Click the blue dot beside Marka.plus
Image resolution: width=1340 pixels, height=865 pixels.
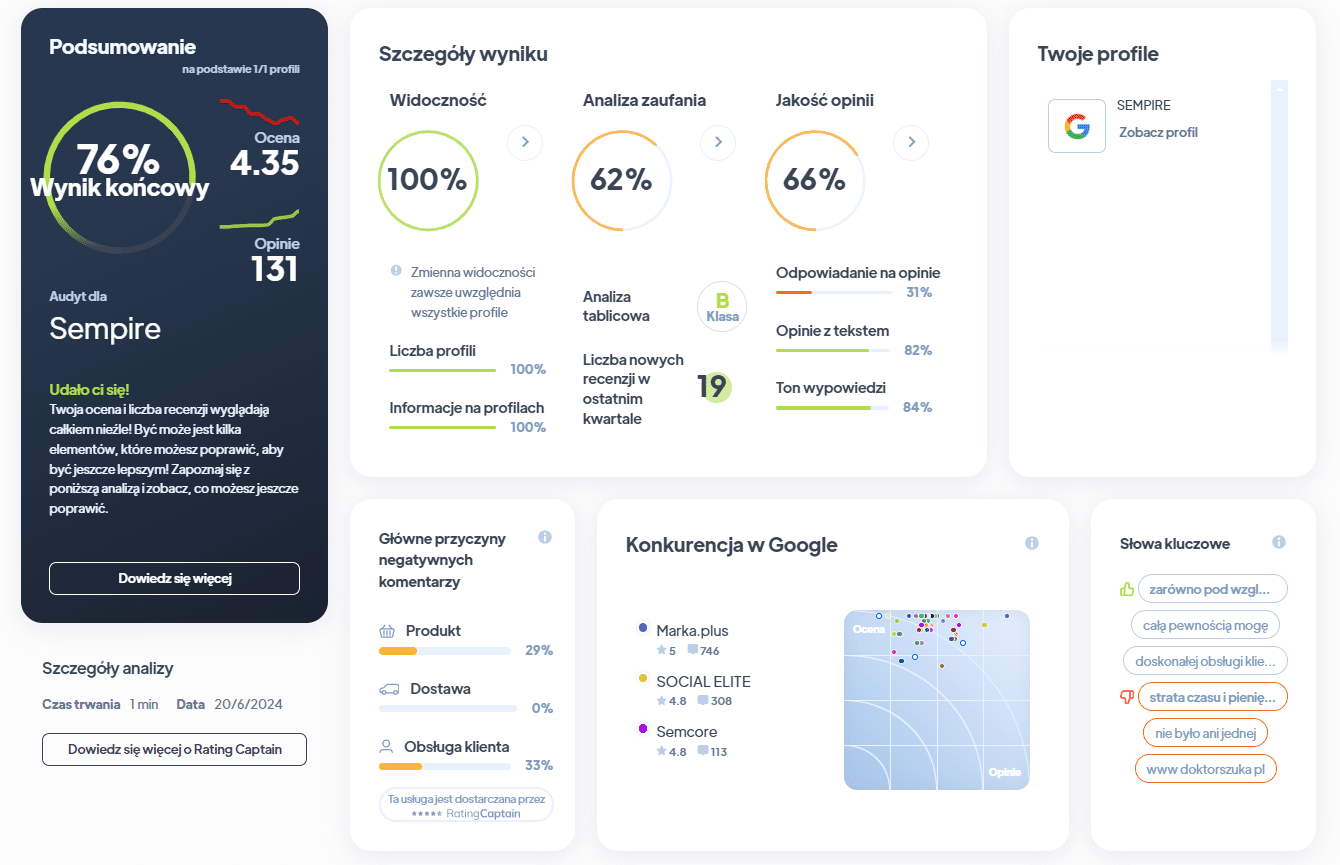(643, 628)
